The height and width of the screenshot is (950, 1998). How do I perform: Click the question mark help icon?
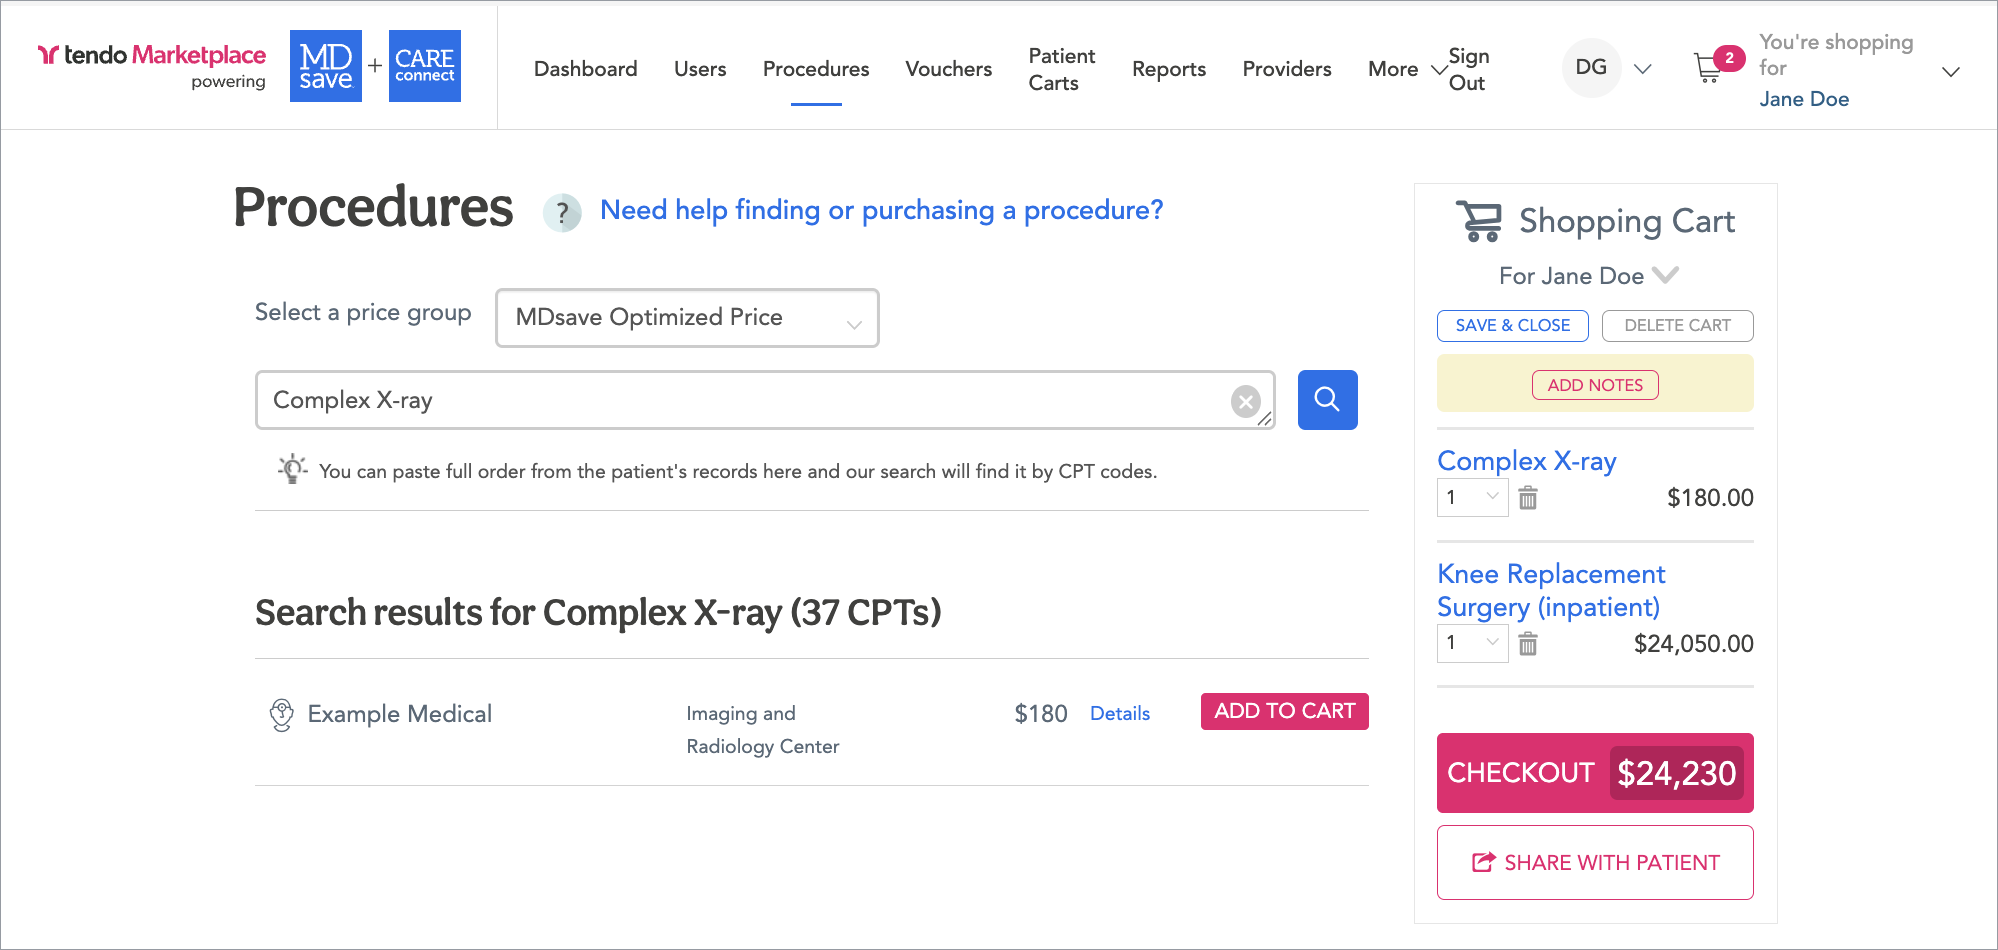click(x=562, y=212)
